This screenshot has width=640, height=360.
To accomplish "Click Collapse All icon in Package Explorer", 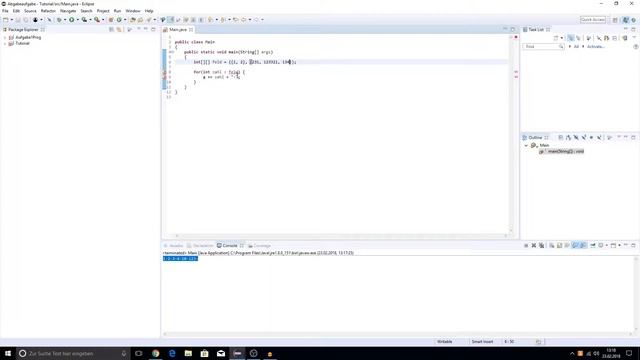I will [111, 29].
